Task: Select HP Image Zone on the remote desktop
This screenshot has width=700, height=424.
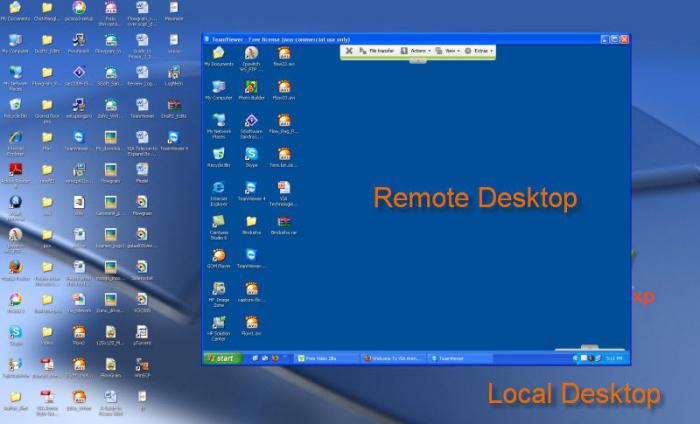Action: point(219,295)
